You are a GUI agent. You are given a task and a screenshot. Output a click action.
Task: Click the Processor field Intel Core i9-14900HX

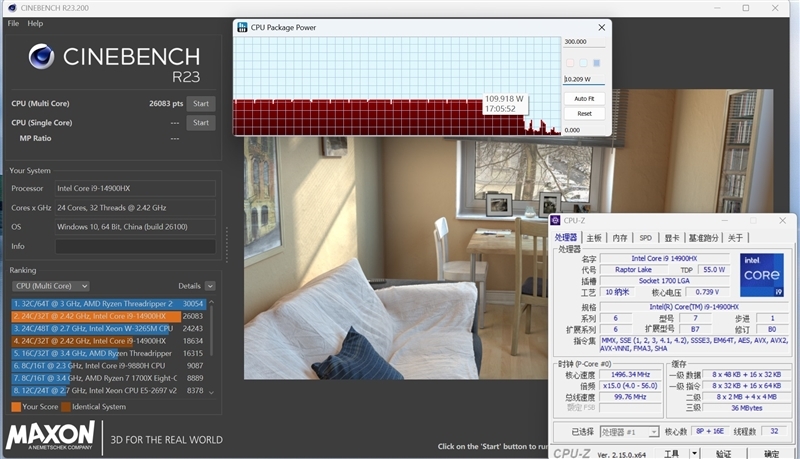tap(135, 189)
